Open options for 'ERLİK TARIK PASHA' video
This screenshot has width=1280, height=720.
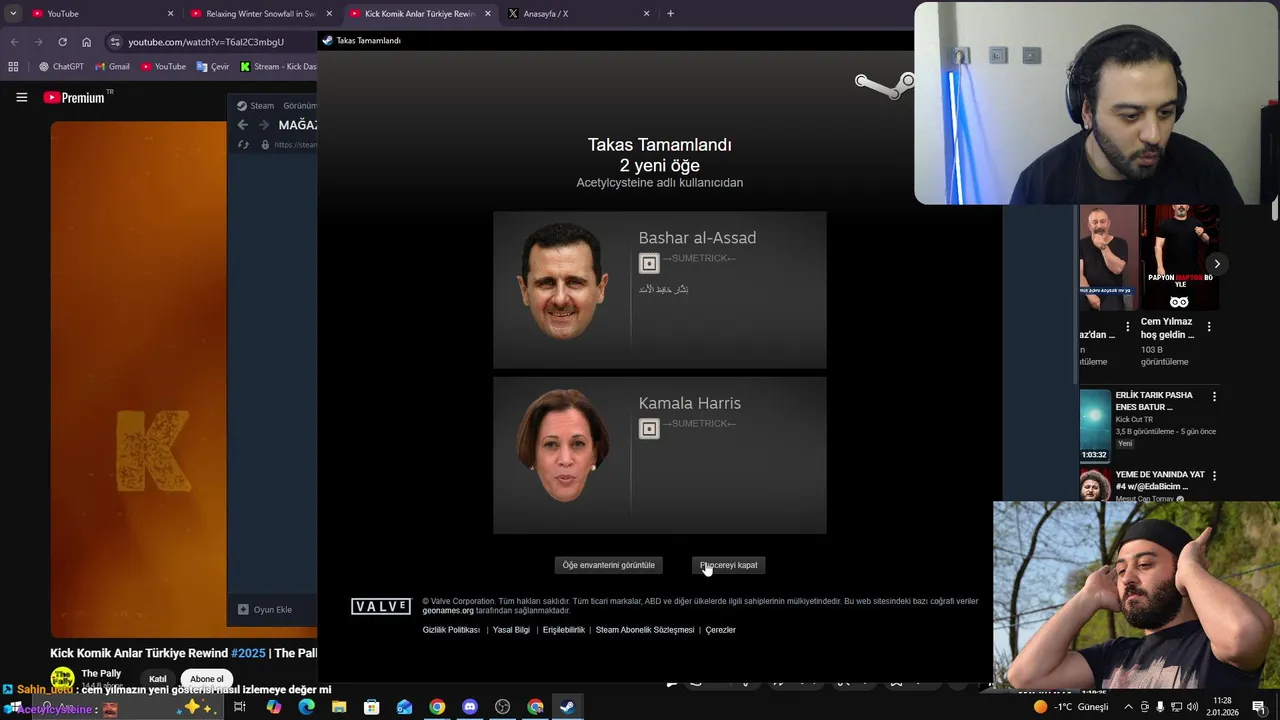pos(1214,396)
